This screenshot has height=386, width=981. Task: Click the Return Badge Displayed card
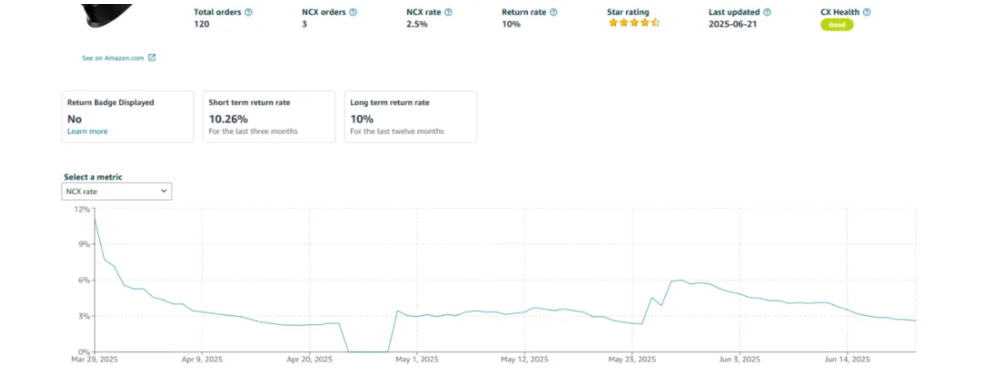click(x=128, y=116)
